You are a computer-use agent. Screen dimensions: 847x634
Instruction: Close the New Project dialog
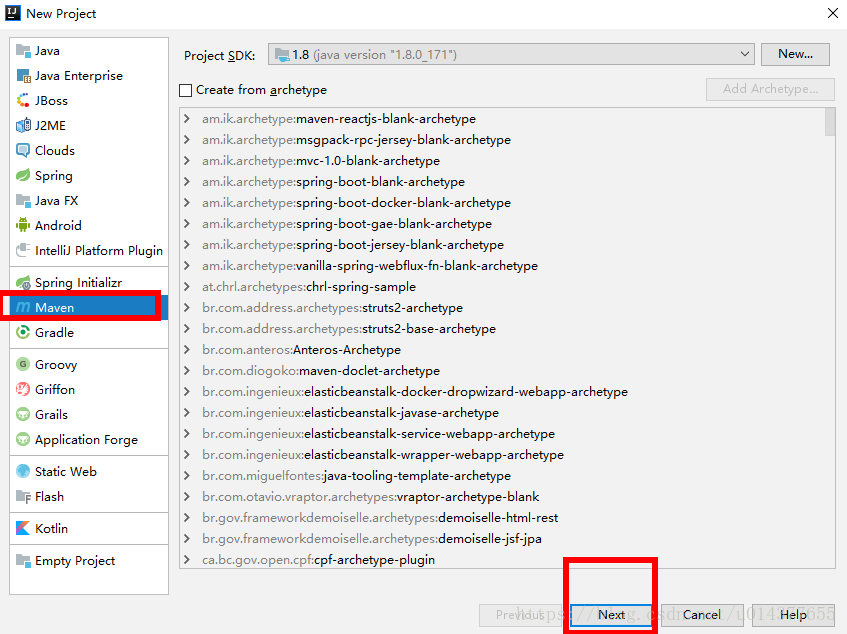pos(832,13)
